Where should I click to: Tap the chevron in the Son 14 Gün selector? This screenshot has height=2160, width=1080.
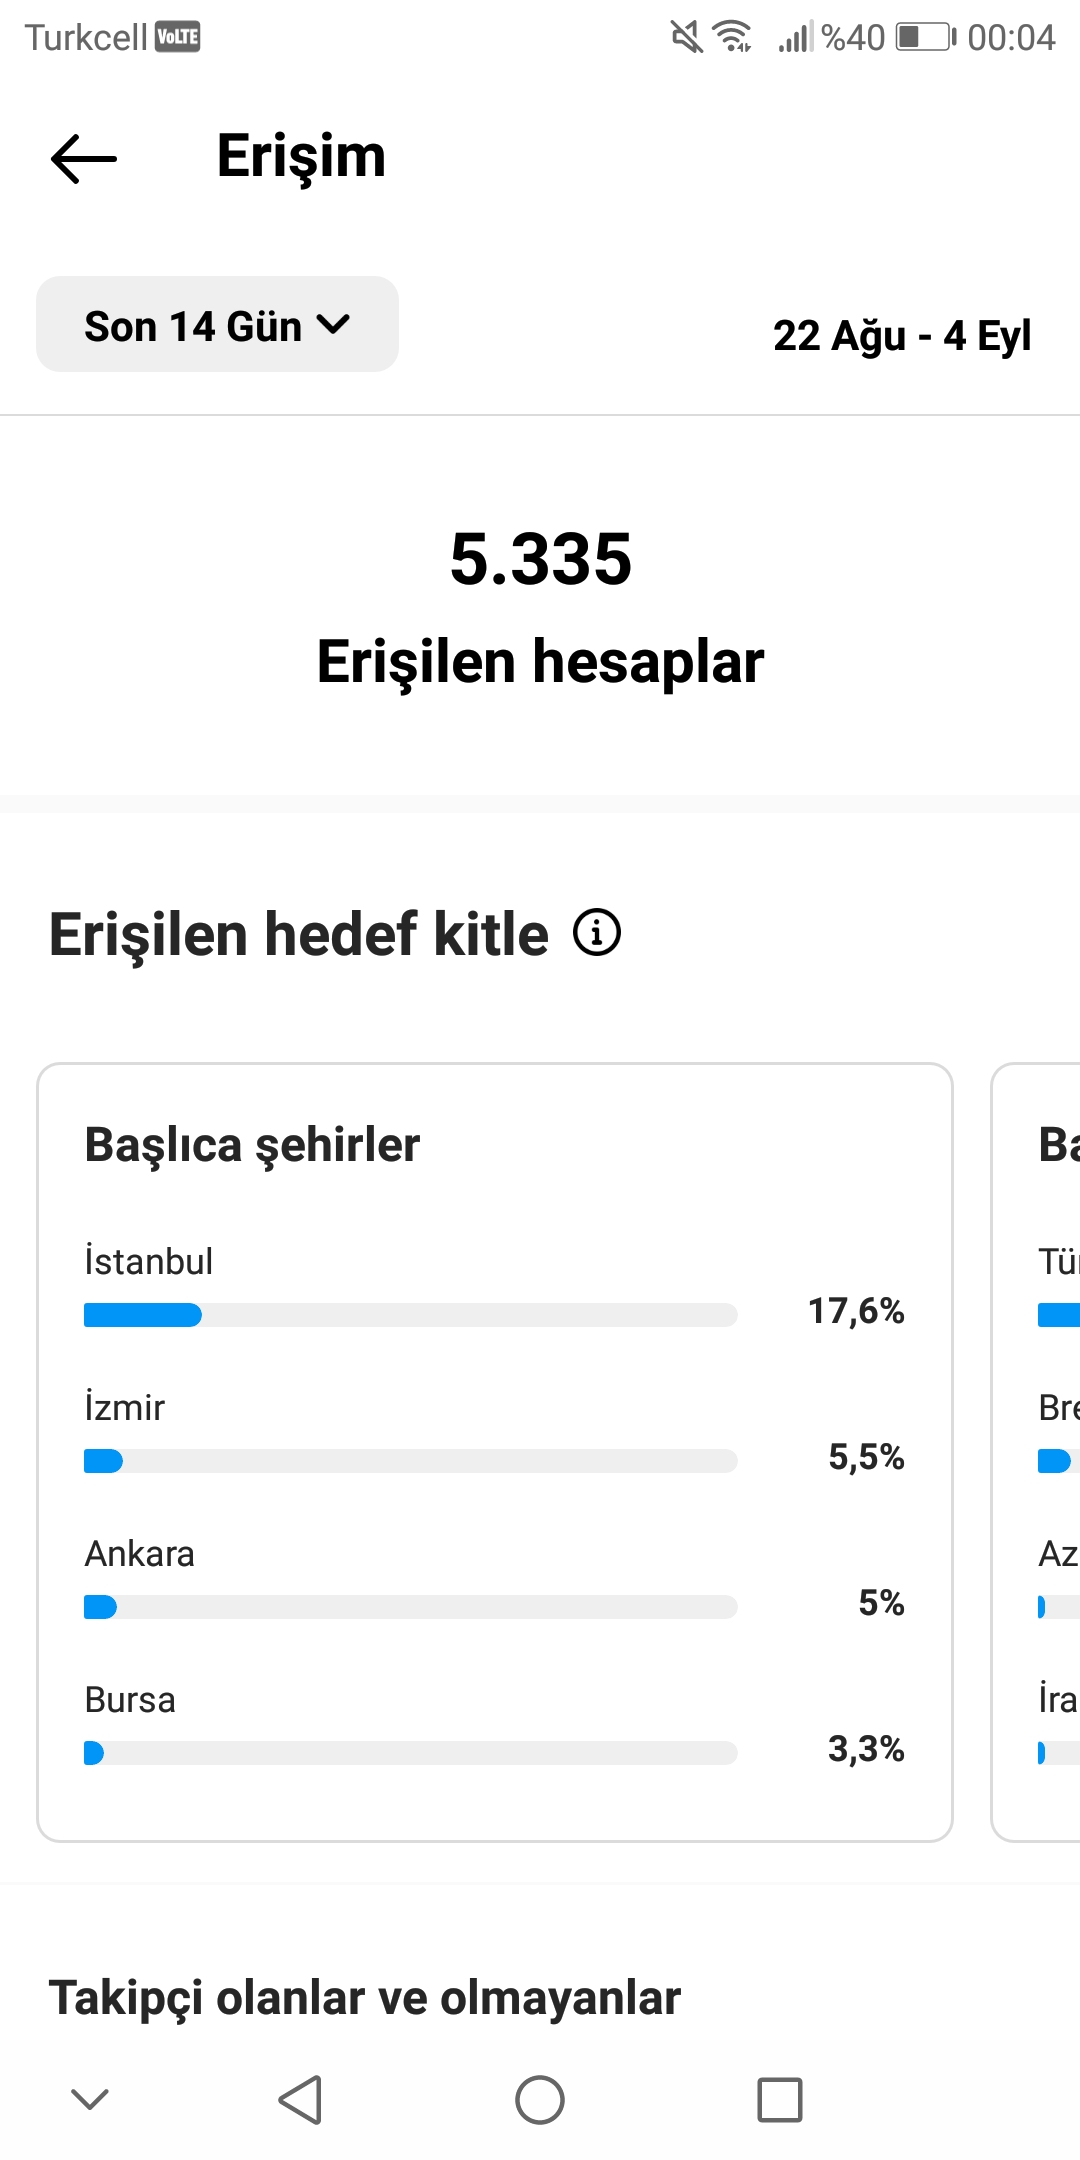point(333,325)
